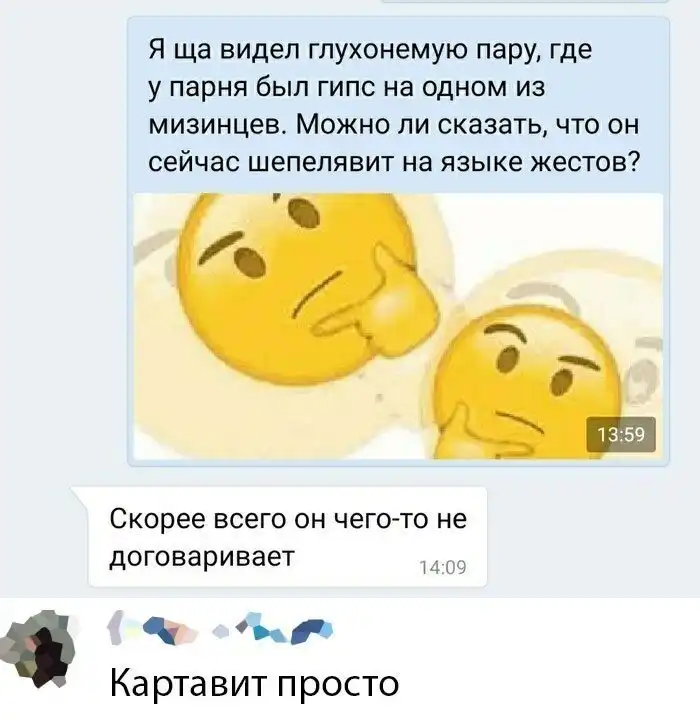The width and height of the screenshot is (700, 722).
Task: Click the line 'у парня был гипс на одном из'
Action: 347,87
